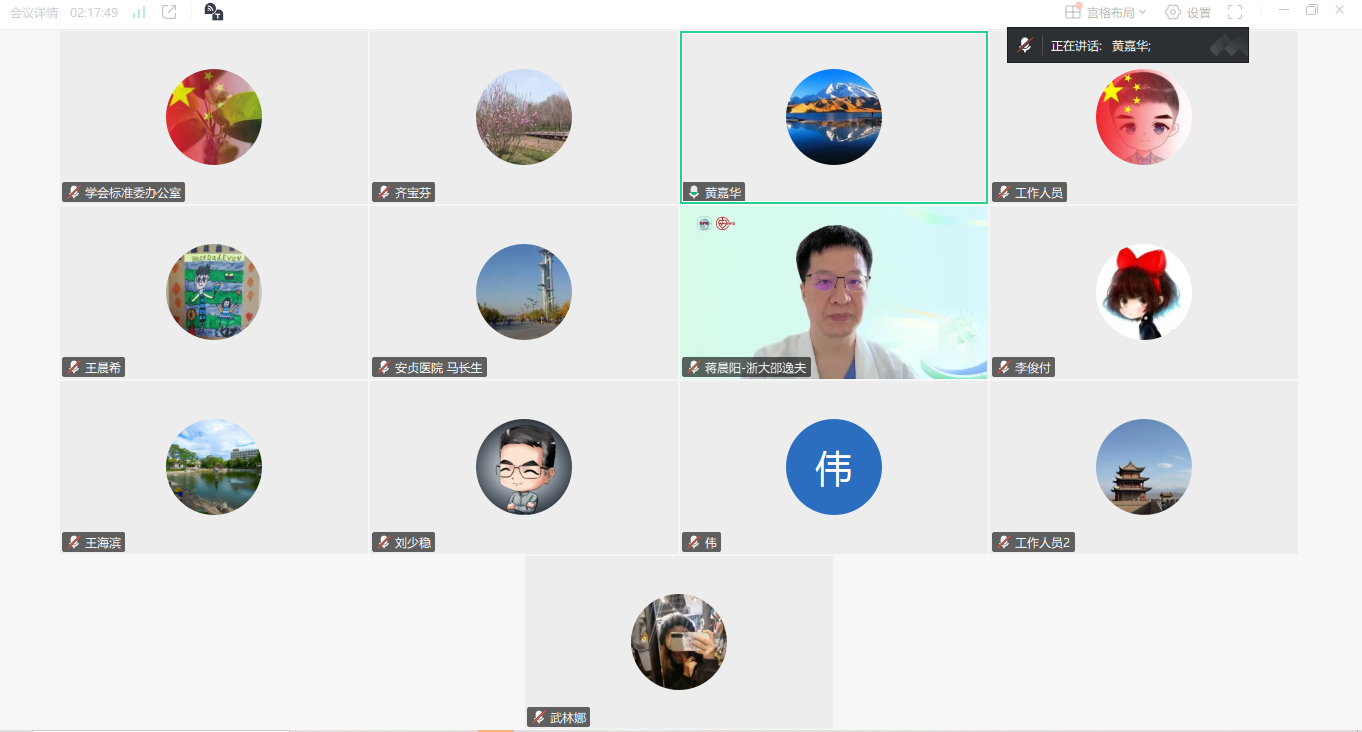Click muted mic icon in speaking banner
The width and height of the screenshot is (1362, 732).
click(x=1024, y=46)
